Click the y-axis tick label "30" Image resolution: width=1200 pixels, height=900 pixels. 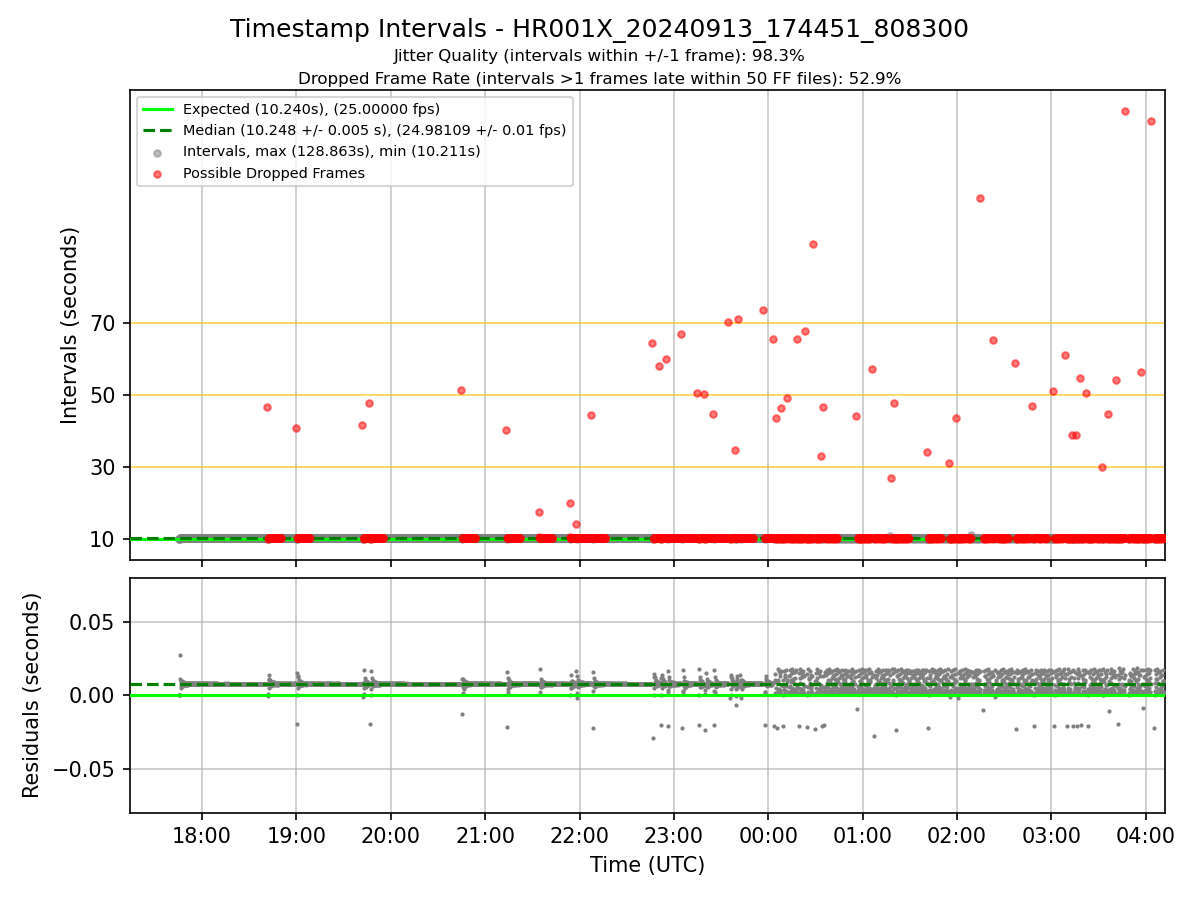[105, 467]
